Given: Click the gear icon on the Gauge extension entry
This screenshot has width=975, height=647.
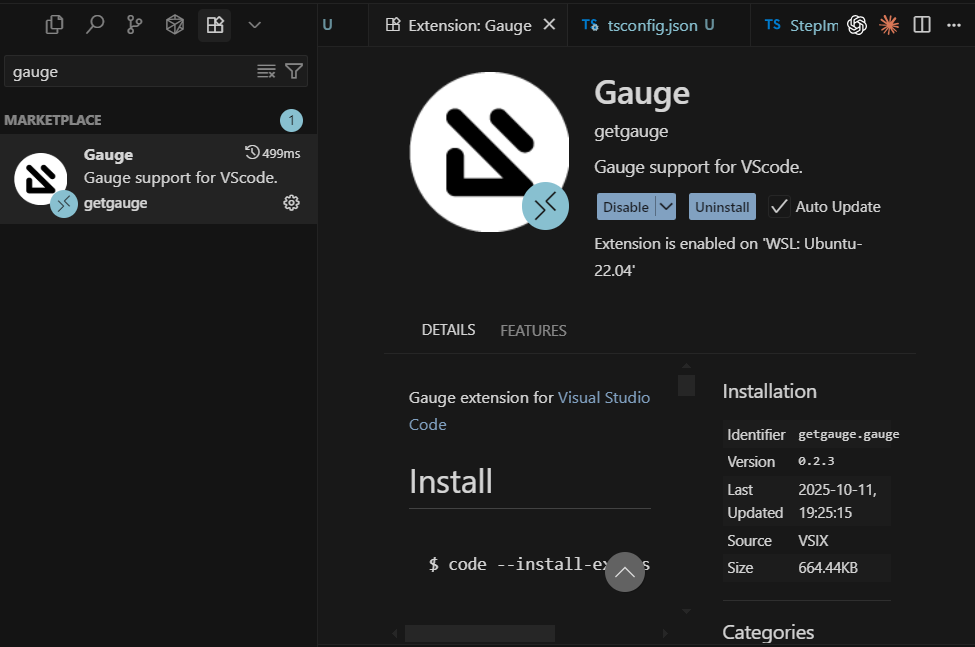Looking at the screenshot, I should [x=290, y=202].
